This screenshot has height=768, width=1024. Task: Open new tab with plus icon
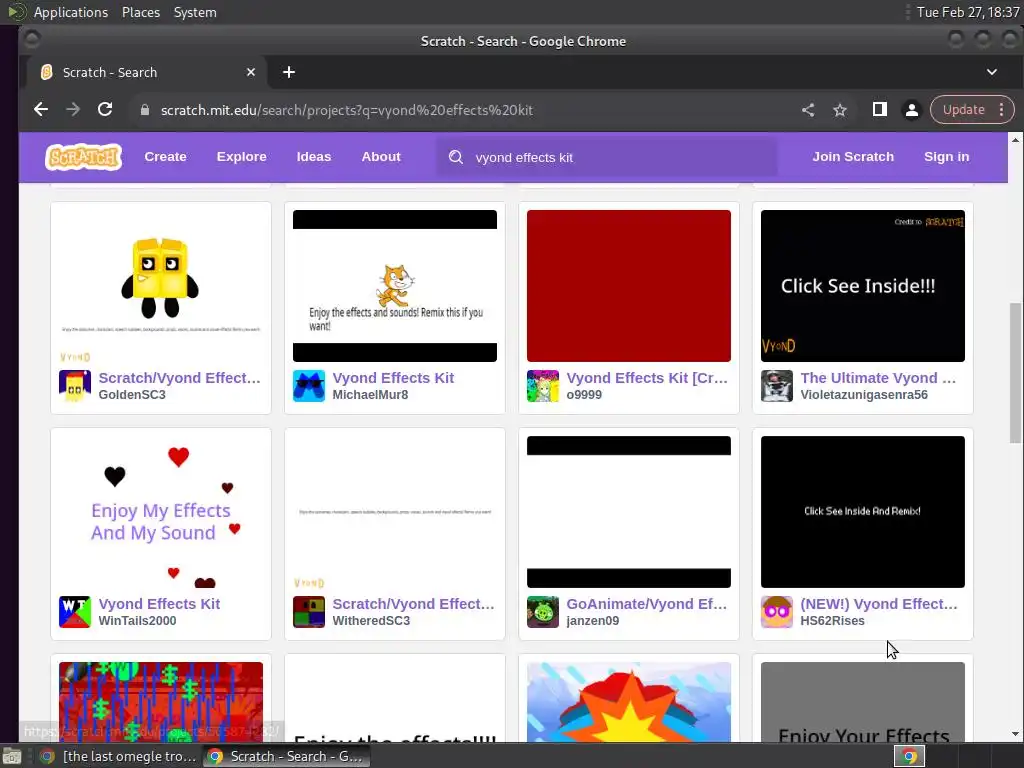(x=289, y=72)
